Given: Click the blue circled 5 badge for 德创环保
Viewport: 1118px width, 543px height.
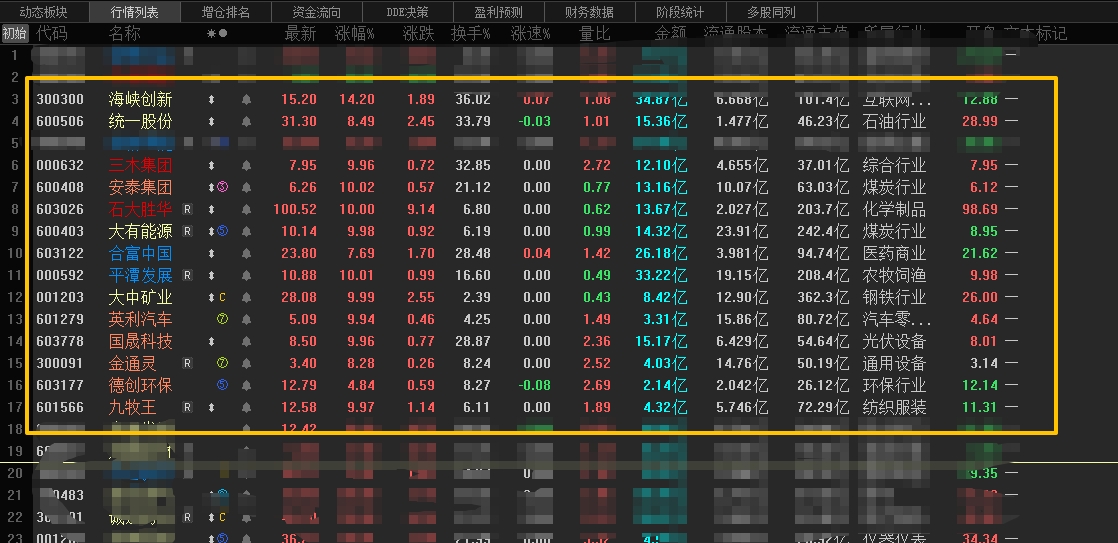Looking at the screenshot, I should [222, 386].
